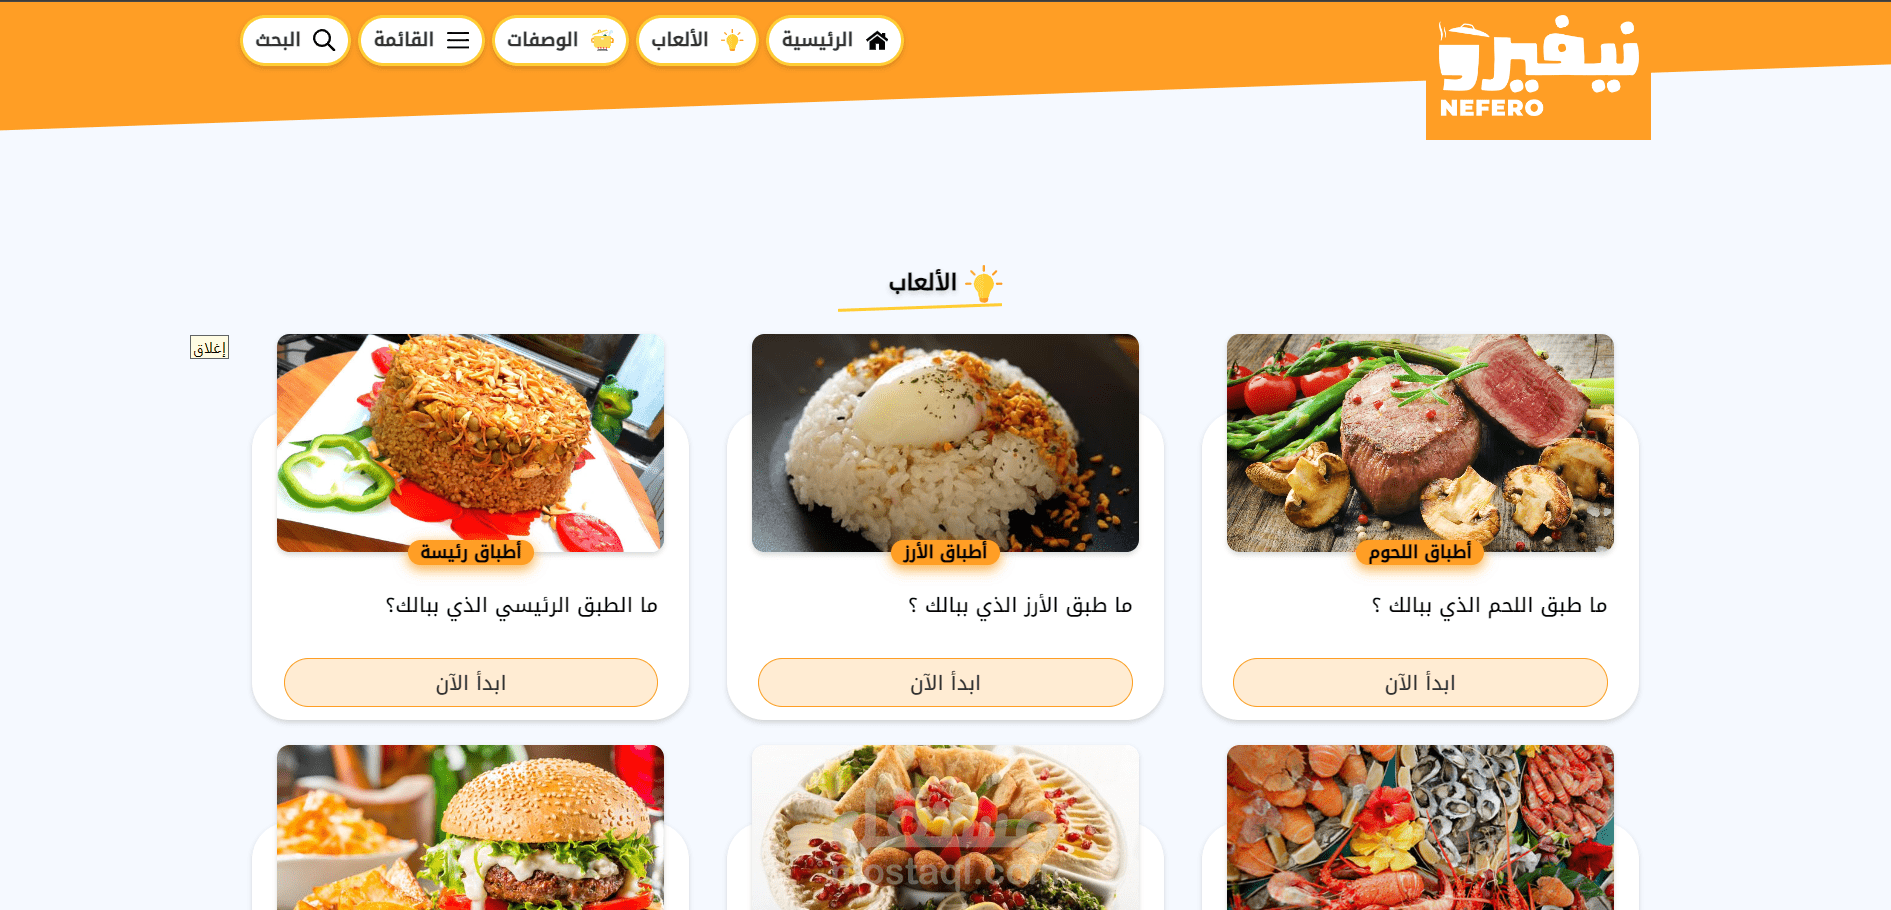Start the rice dishes game ابدأ الآن
1891x910 pixels.
945,683
